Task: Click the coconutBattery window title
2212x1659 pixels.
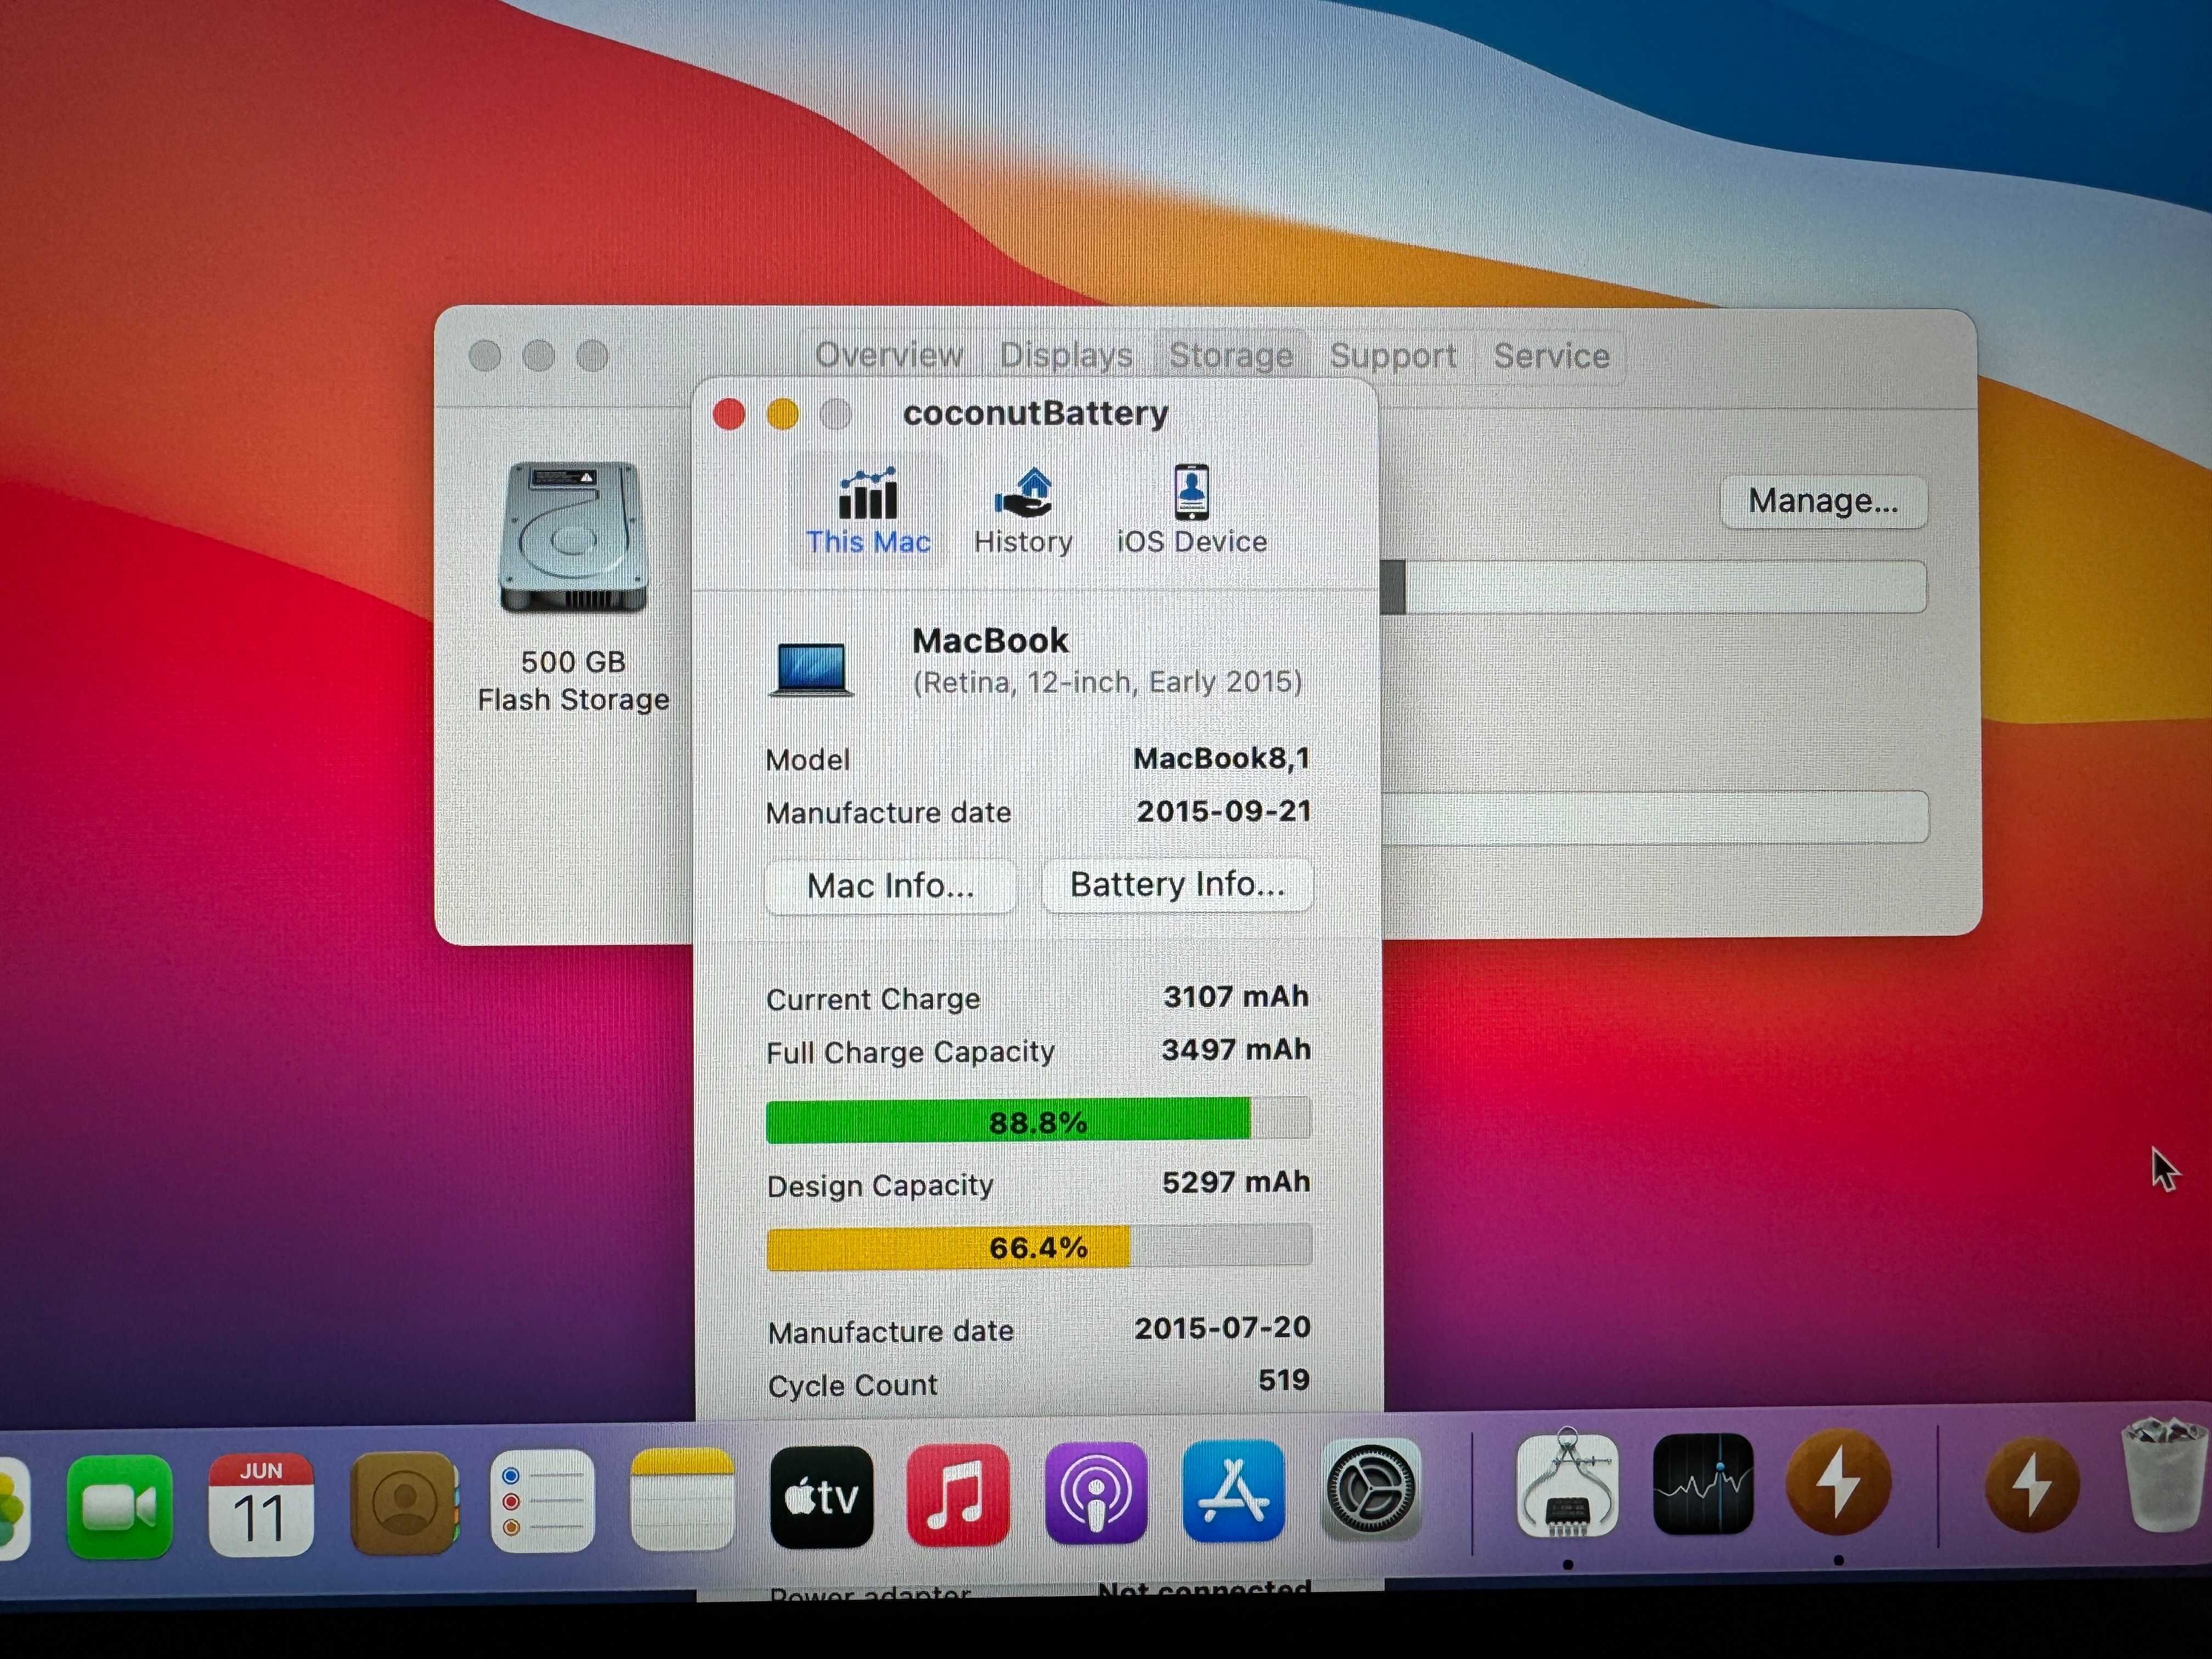Action: [1035, 413]
